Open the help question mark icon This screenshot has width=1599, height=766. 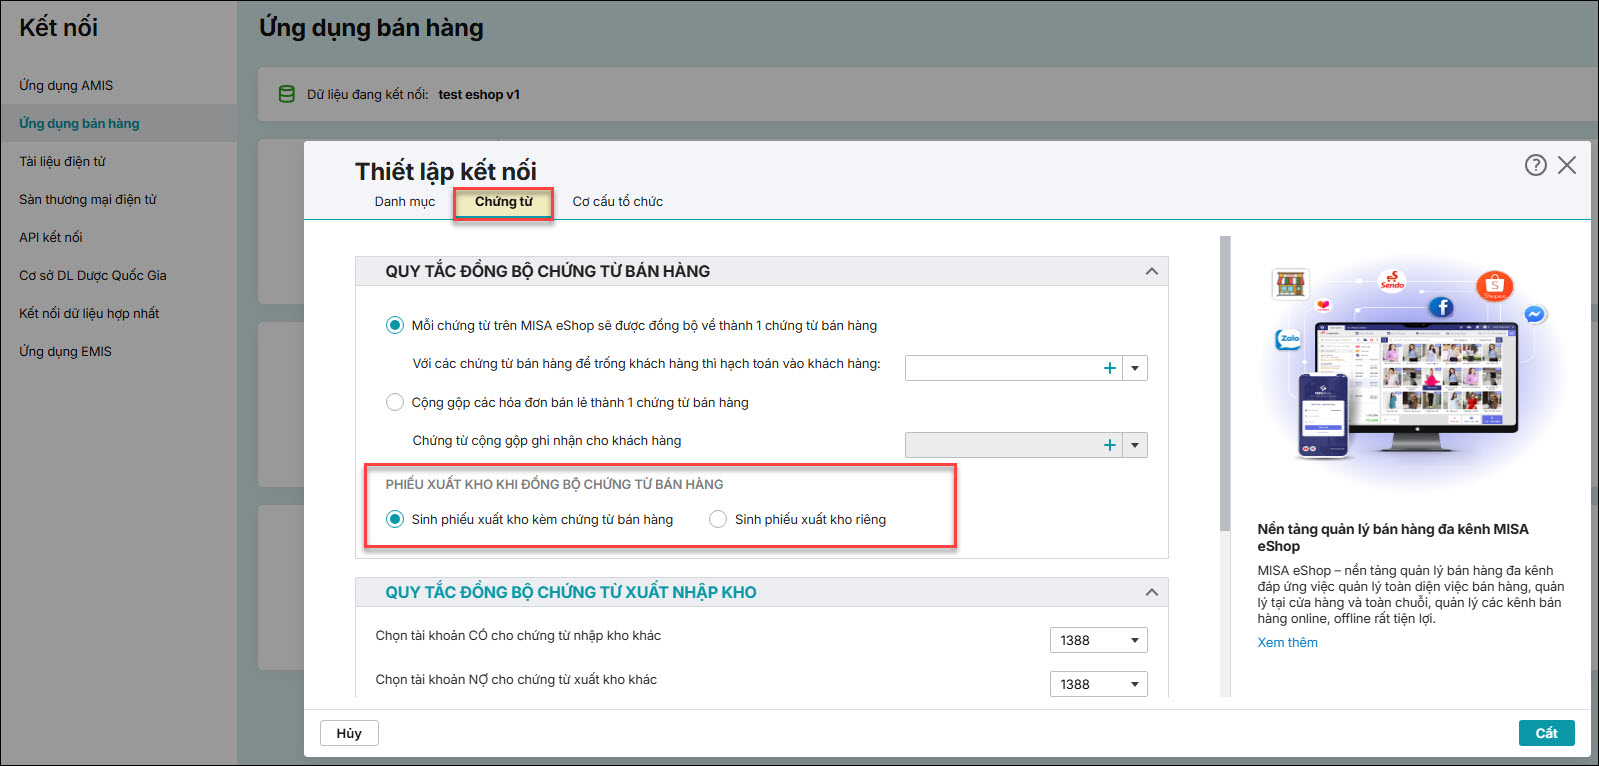click(1535, 165)
